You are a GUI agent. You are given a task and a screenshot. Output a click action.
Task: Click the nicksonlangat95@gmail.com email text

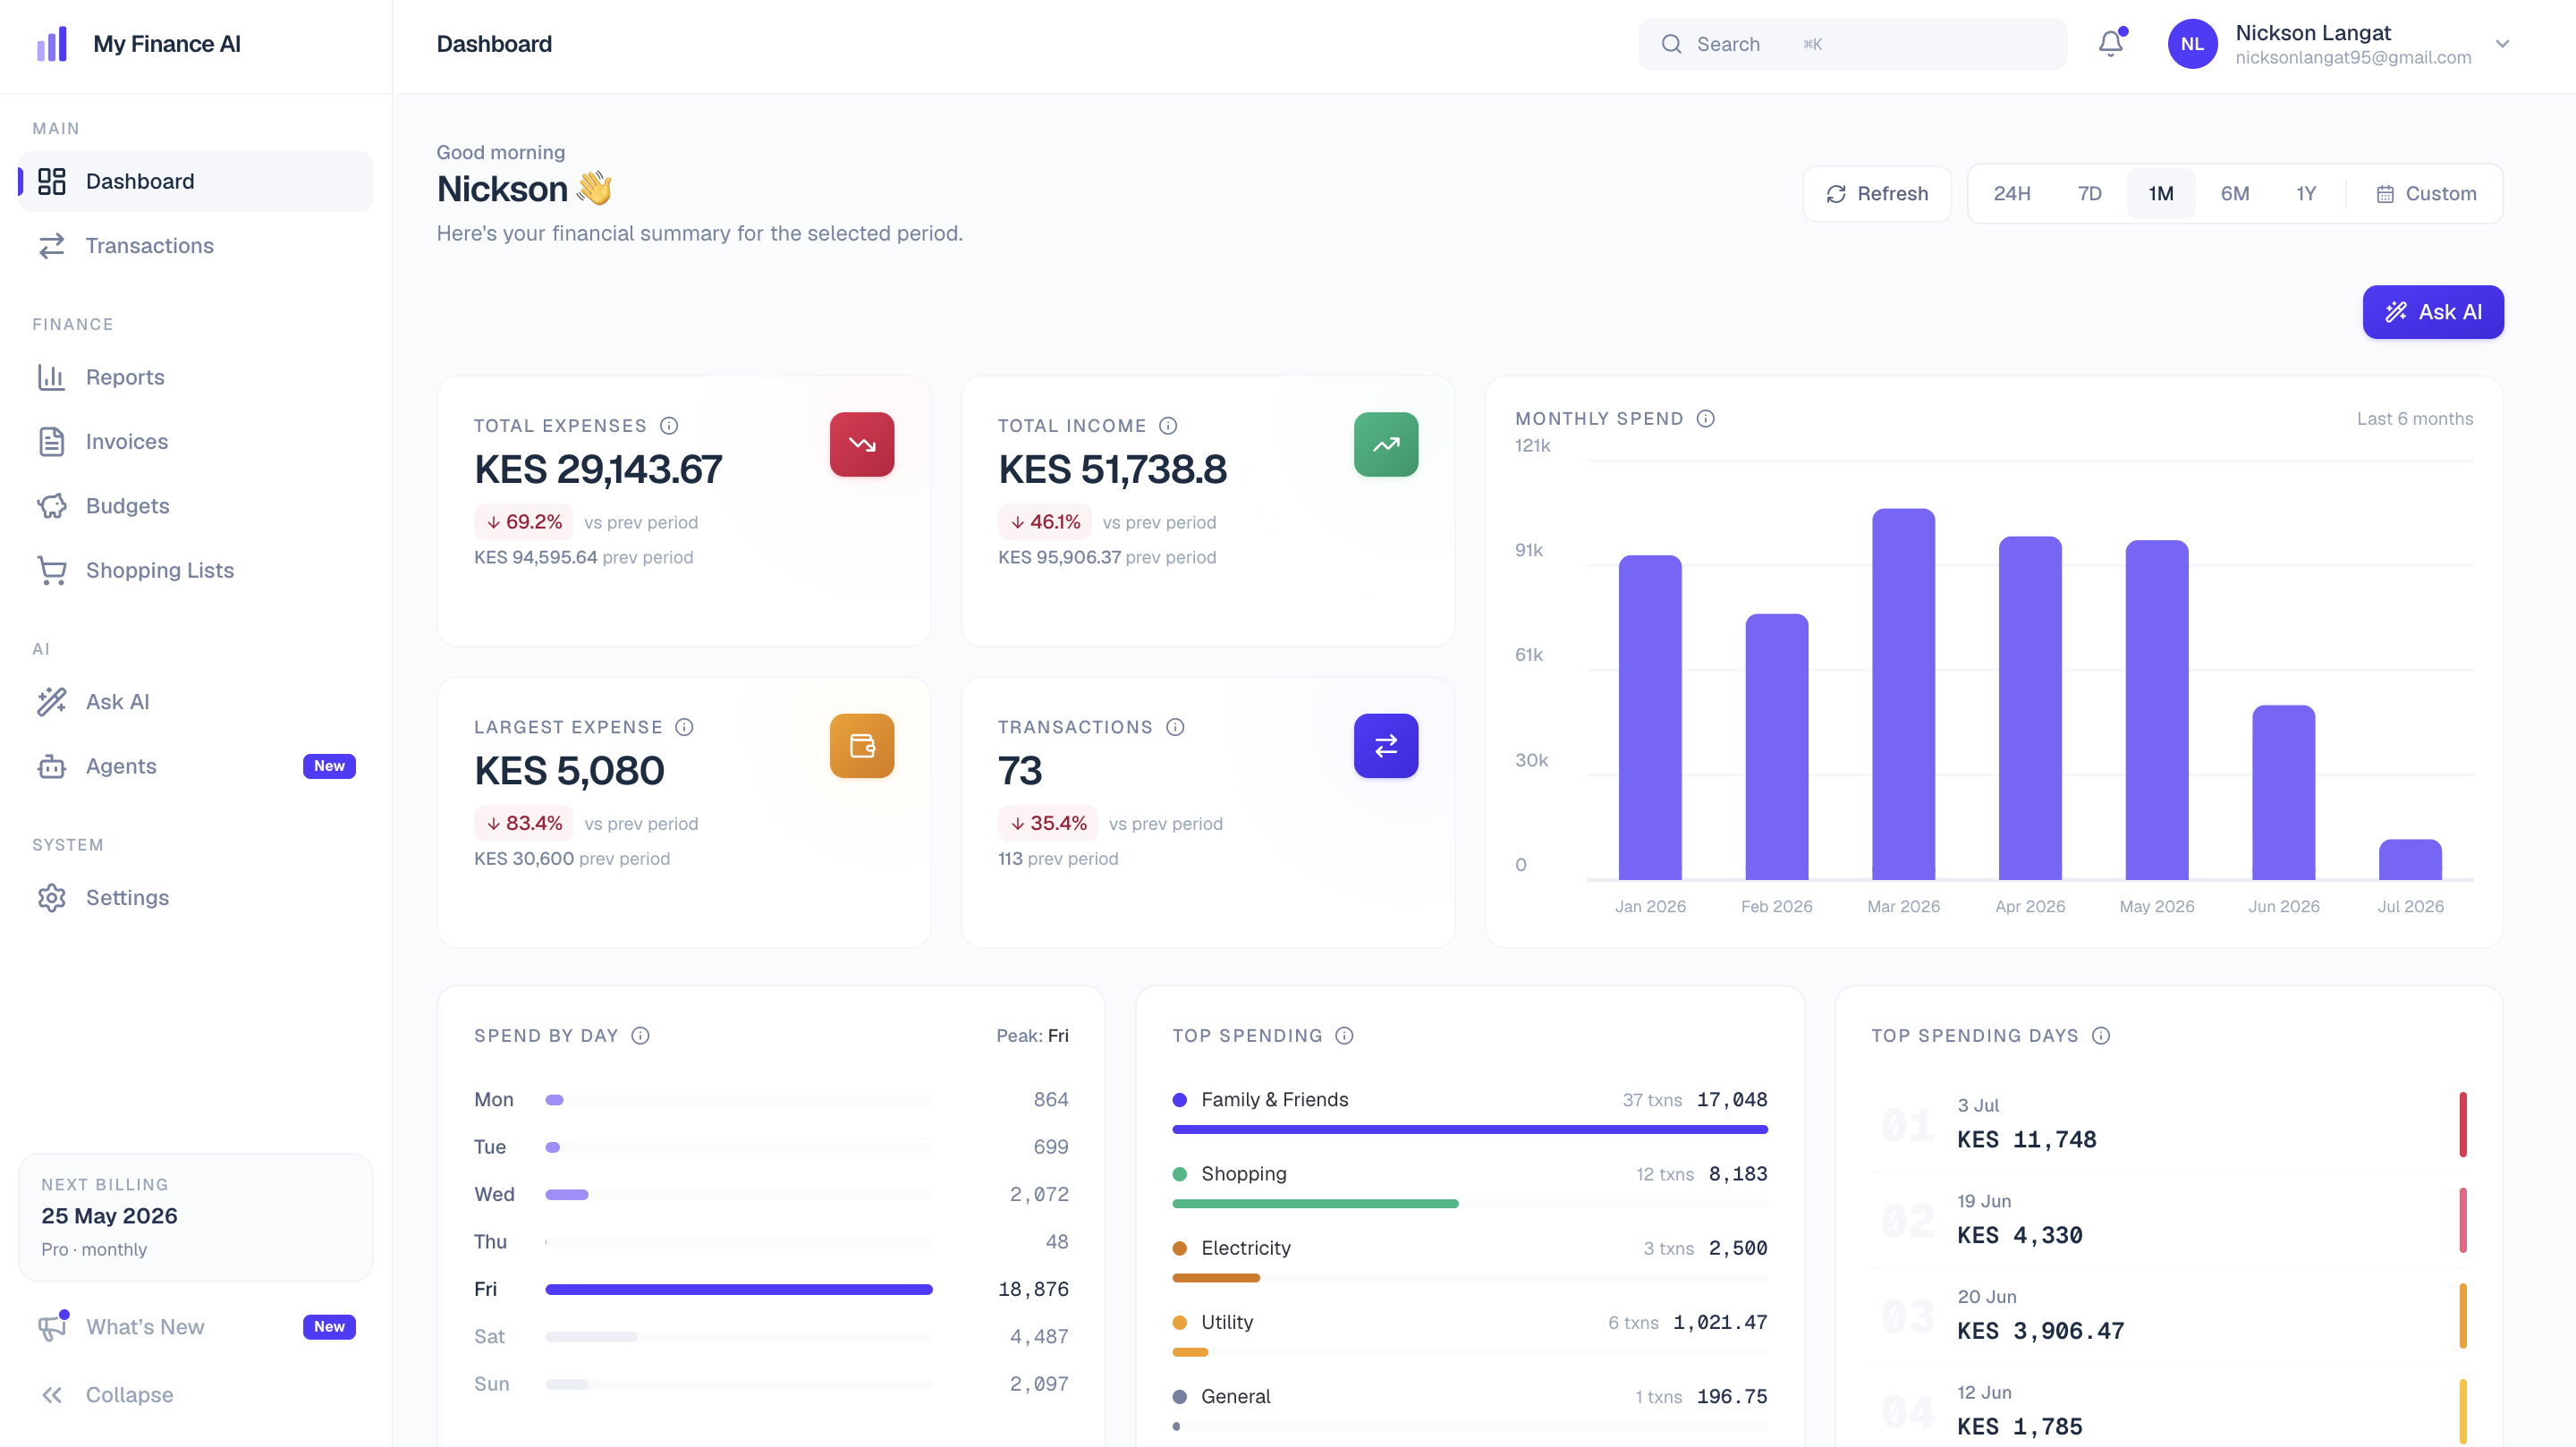coord(2353,58)
